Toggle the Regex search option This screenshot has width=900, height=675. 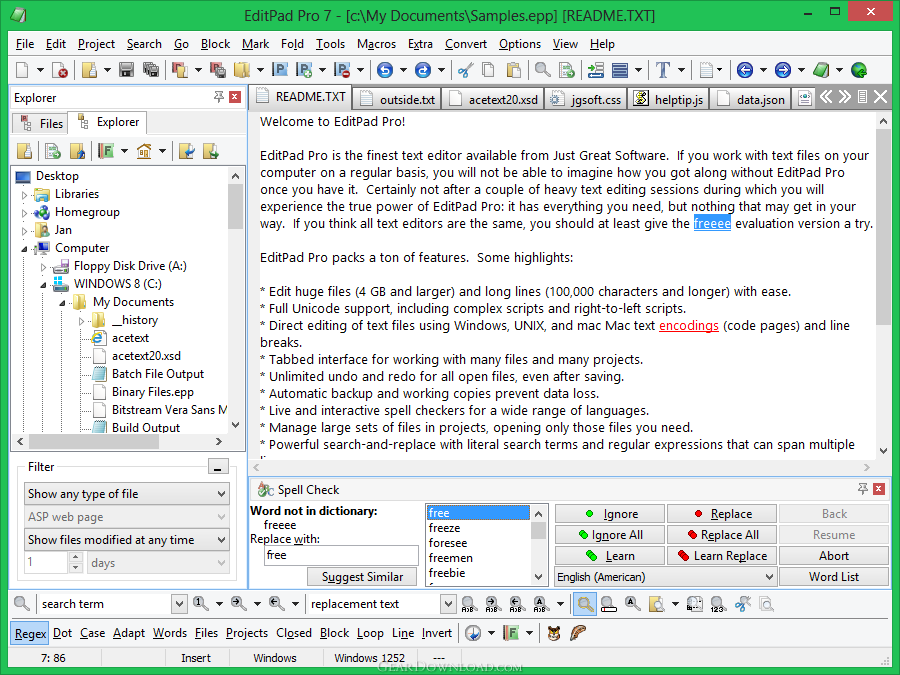(x=30, y=634)
